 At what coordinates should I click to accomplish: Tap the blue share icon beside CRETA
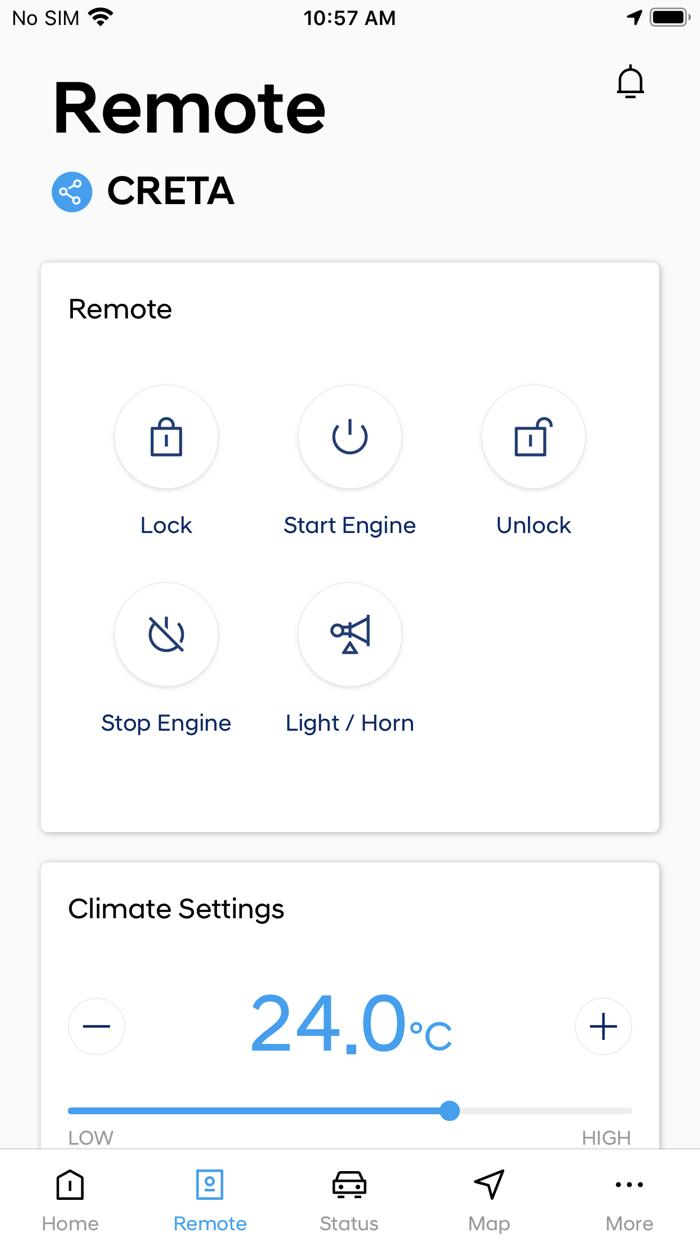tap(71, 191)
